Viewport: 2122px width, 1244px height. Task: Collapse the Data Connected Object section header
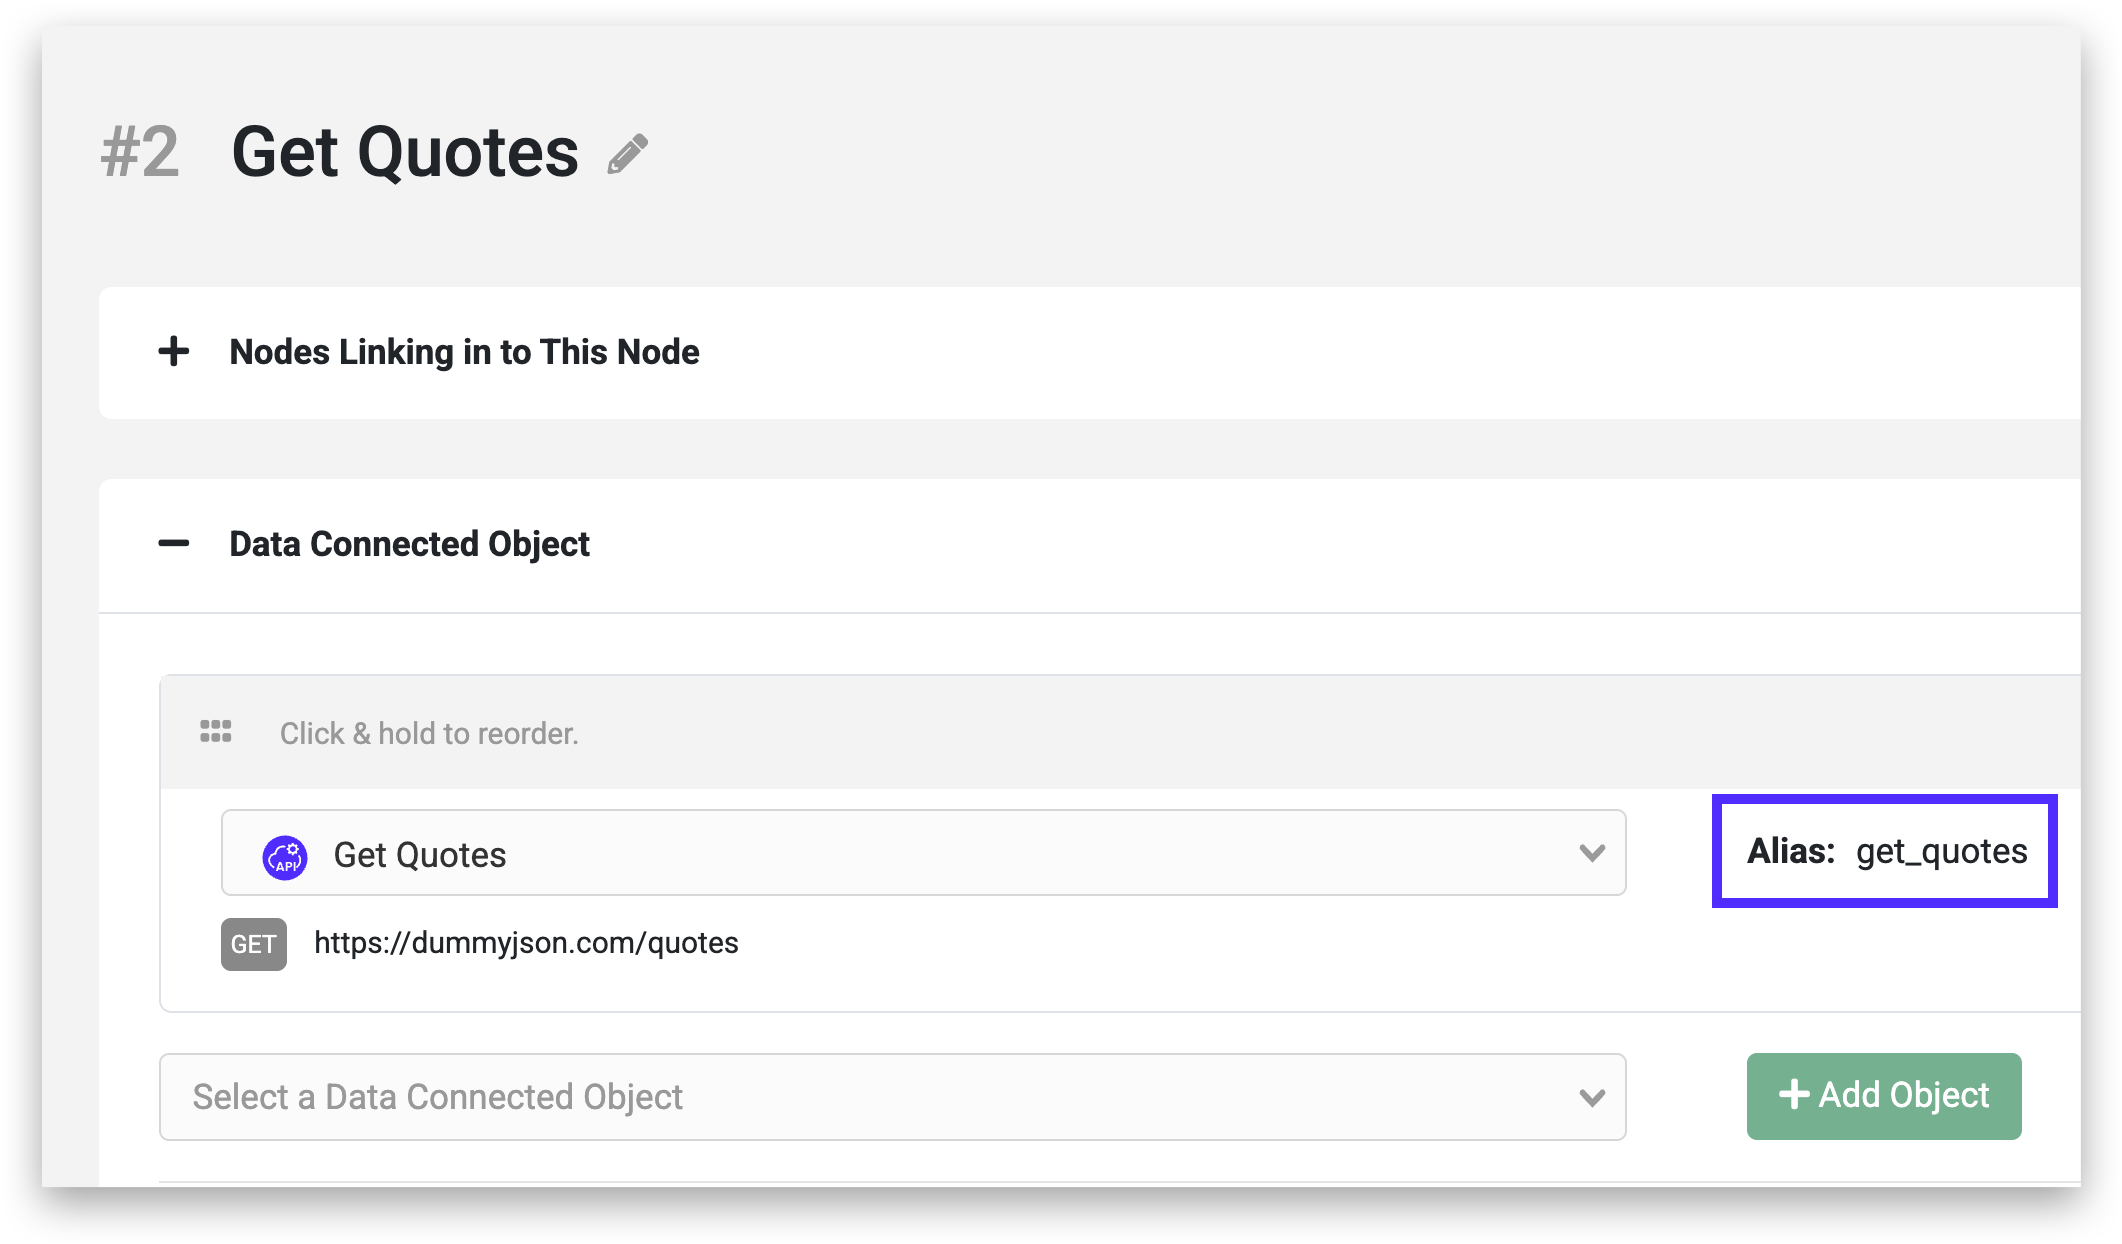(409, 544)
